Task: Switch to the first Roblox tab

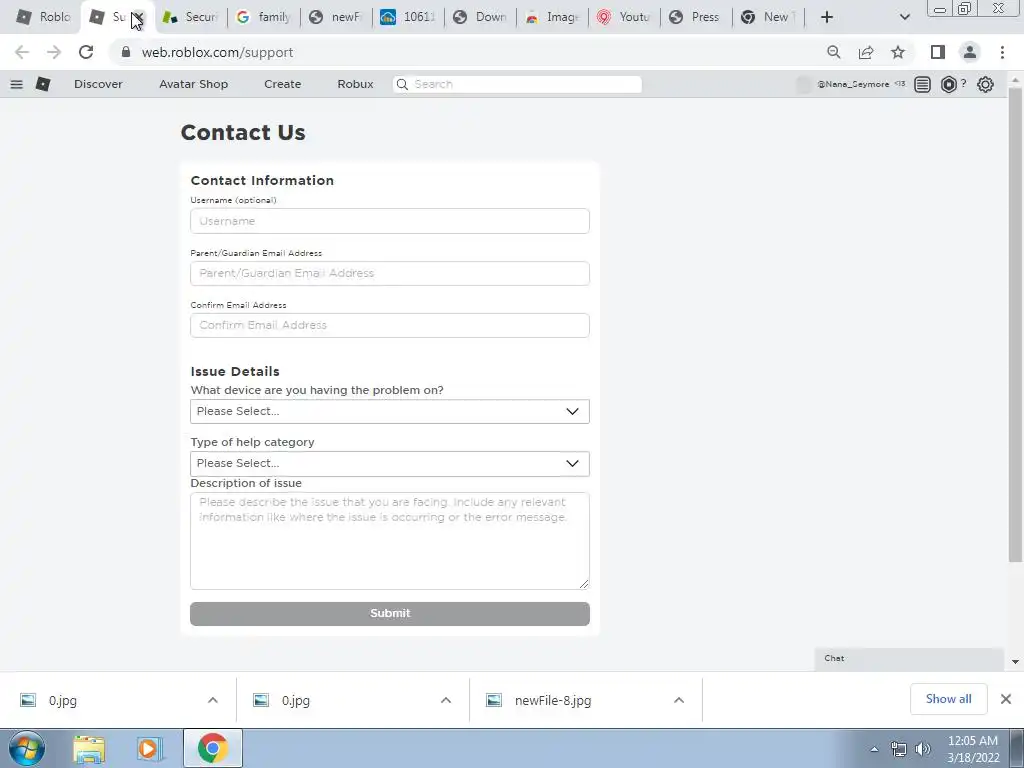Action: click(x=42, y=17)
